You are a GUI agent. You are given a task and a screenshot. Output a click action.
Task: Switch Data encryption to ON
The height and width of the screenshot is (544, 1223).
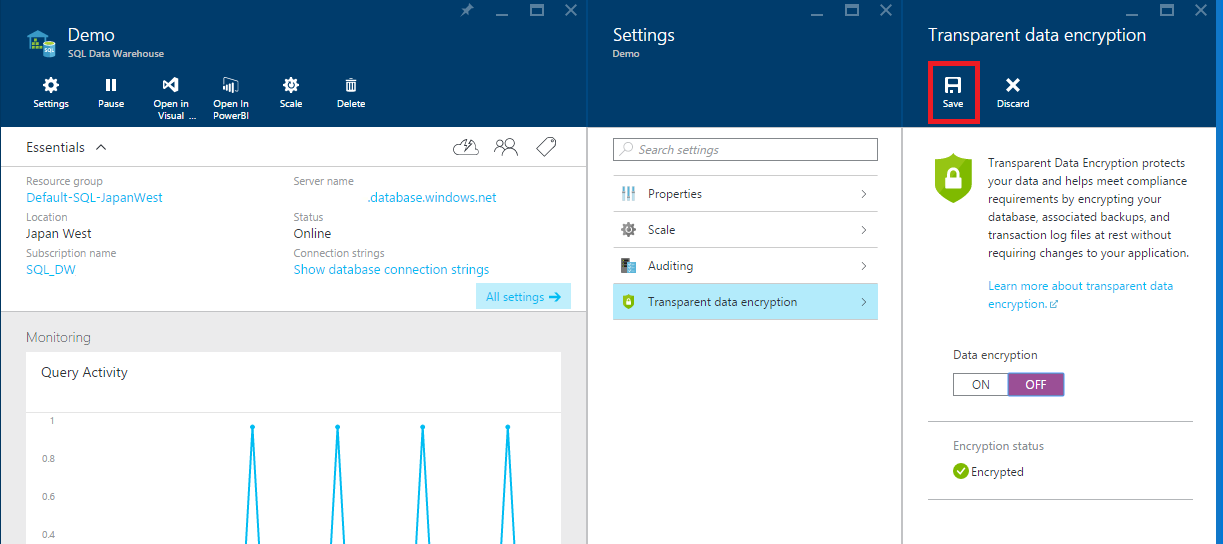pos(980,384)
